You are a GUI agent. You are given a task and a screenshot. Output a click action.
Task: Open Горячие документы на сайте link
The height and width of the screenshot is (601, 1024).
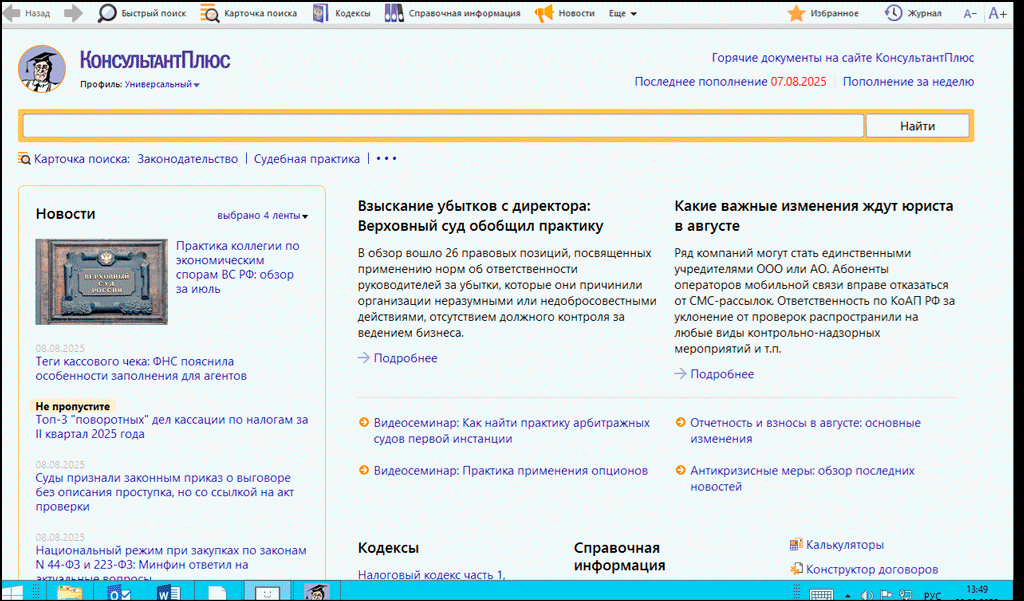point(842,58)
